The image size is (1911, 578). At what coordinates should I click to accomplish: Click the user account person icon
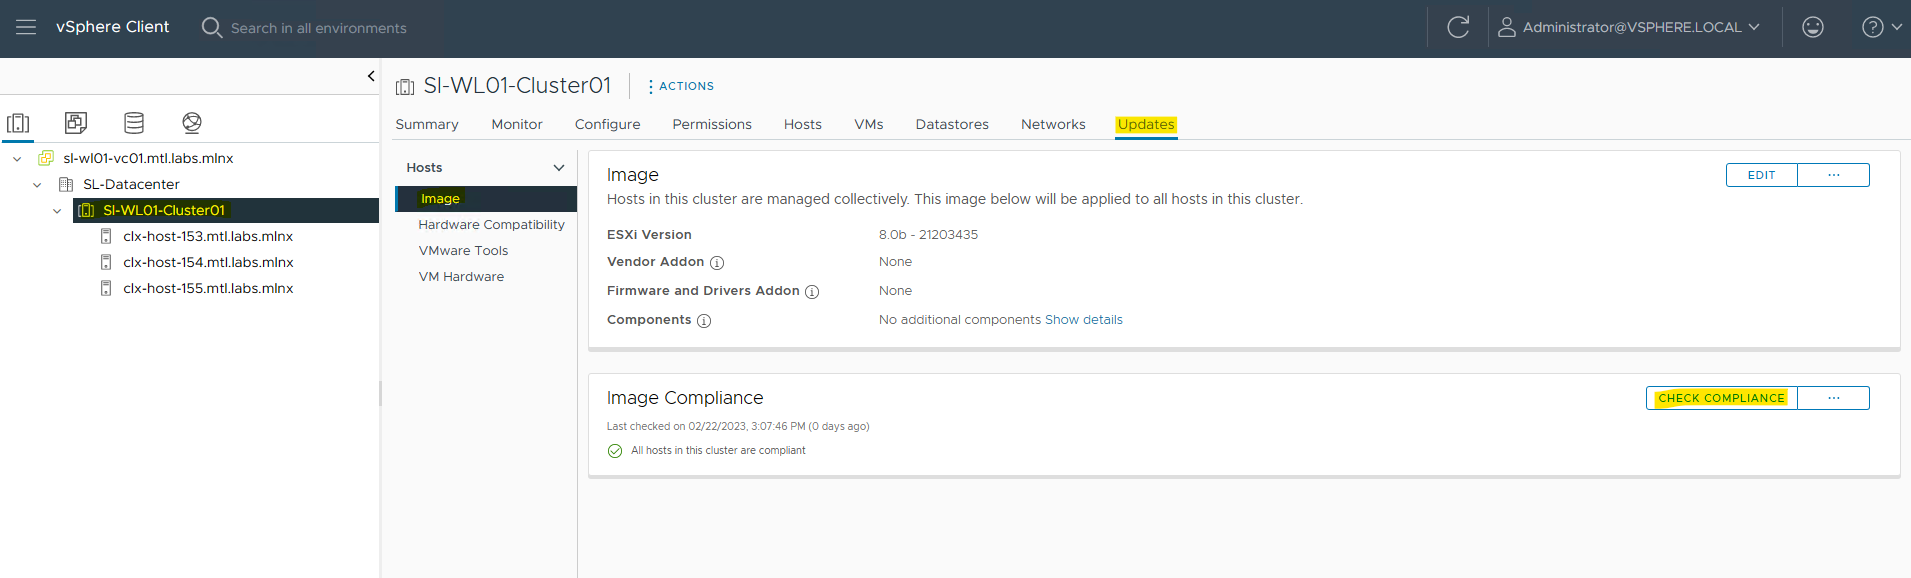tap(1506, 27)
